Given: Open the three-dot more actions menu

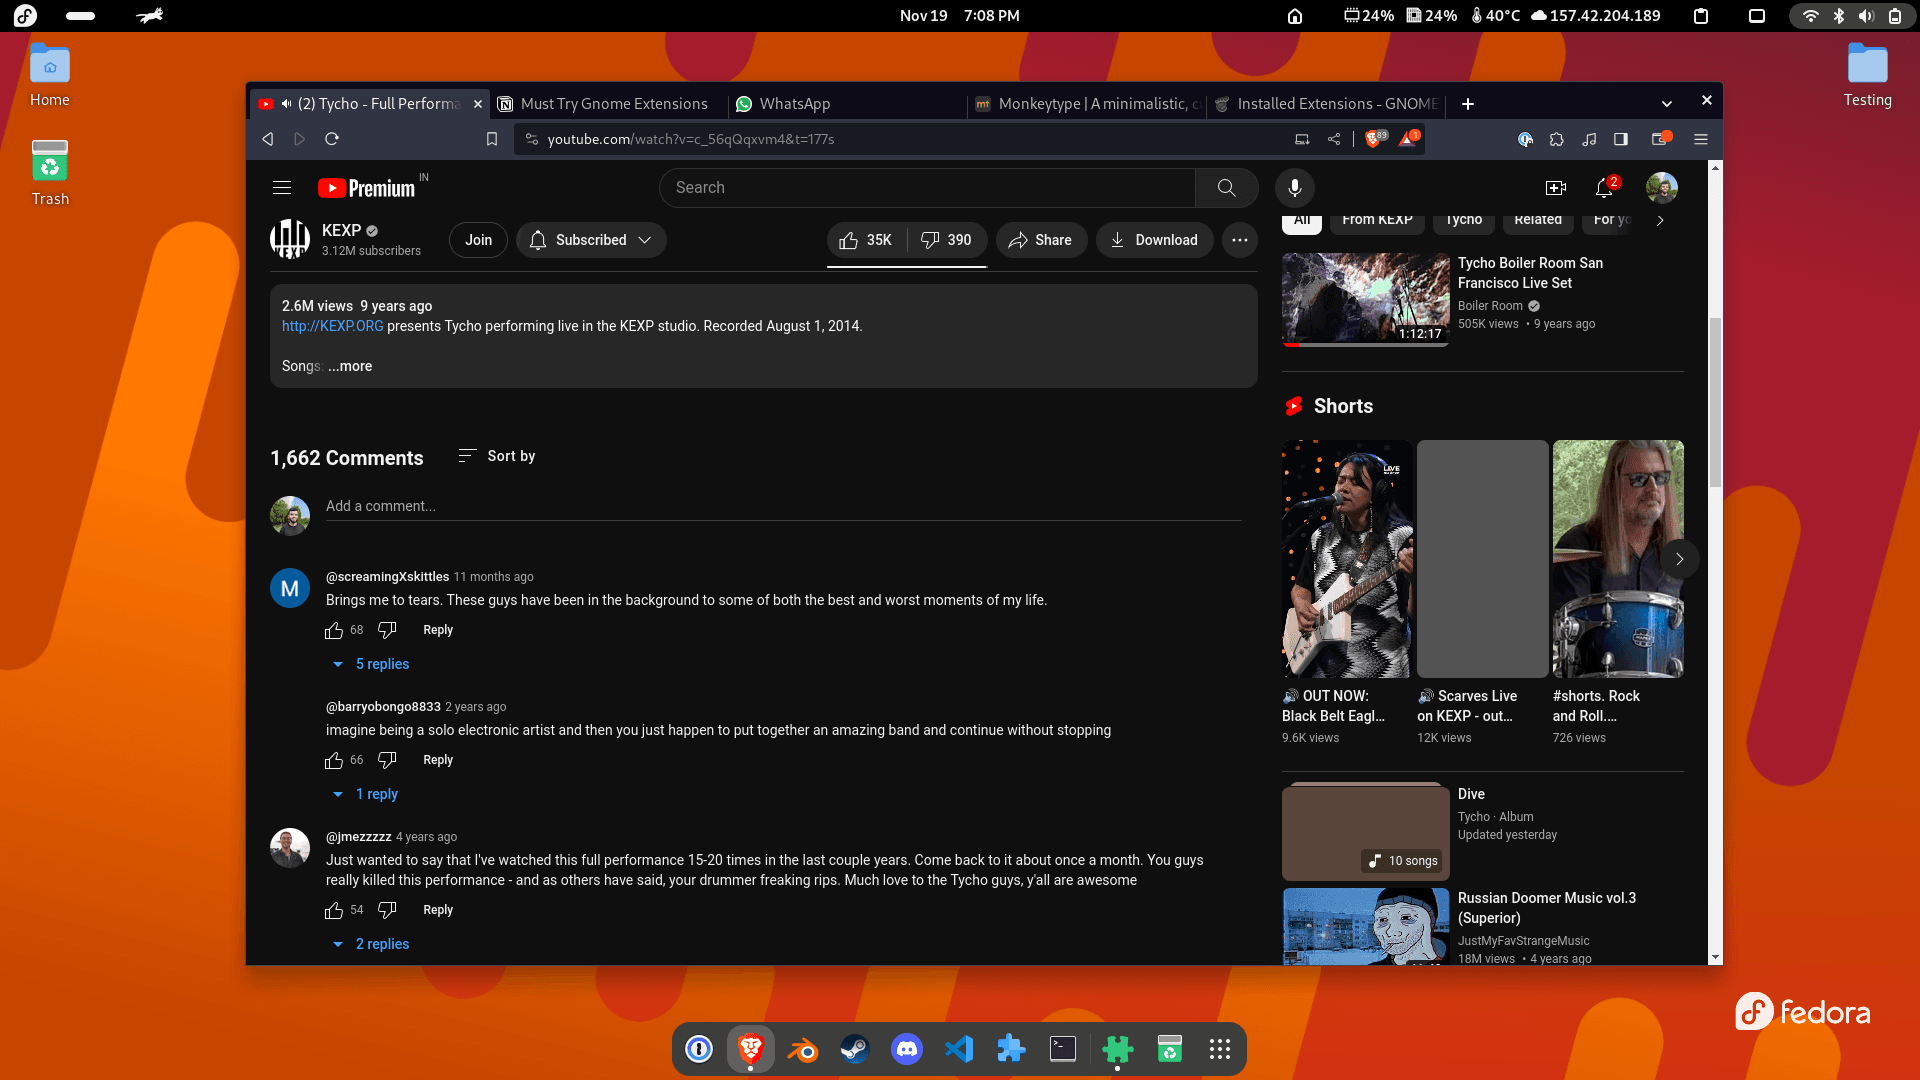Looking at the screenshot, I should [1240, 240].
